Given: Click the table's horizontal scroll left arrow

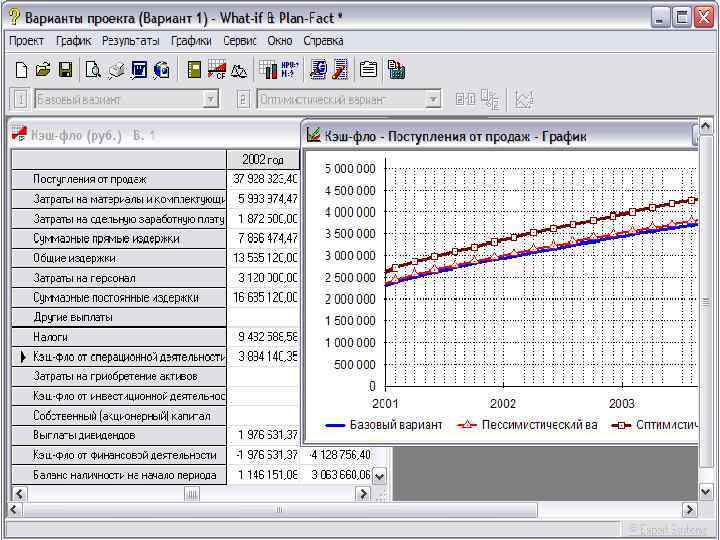Looking at the screenshot, I should [19, 494].
